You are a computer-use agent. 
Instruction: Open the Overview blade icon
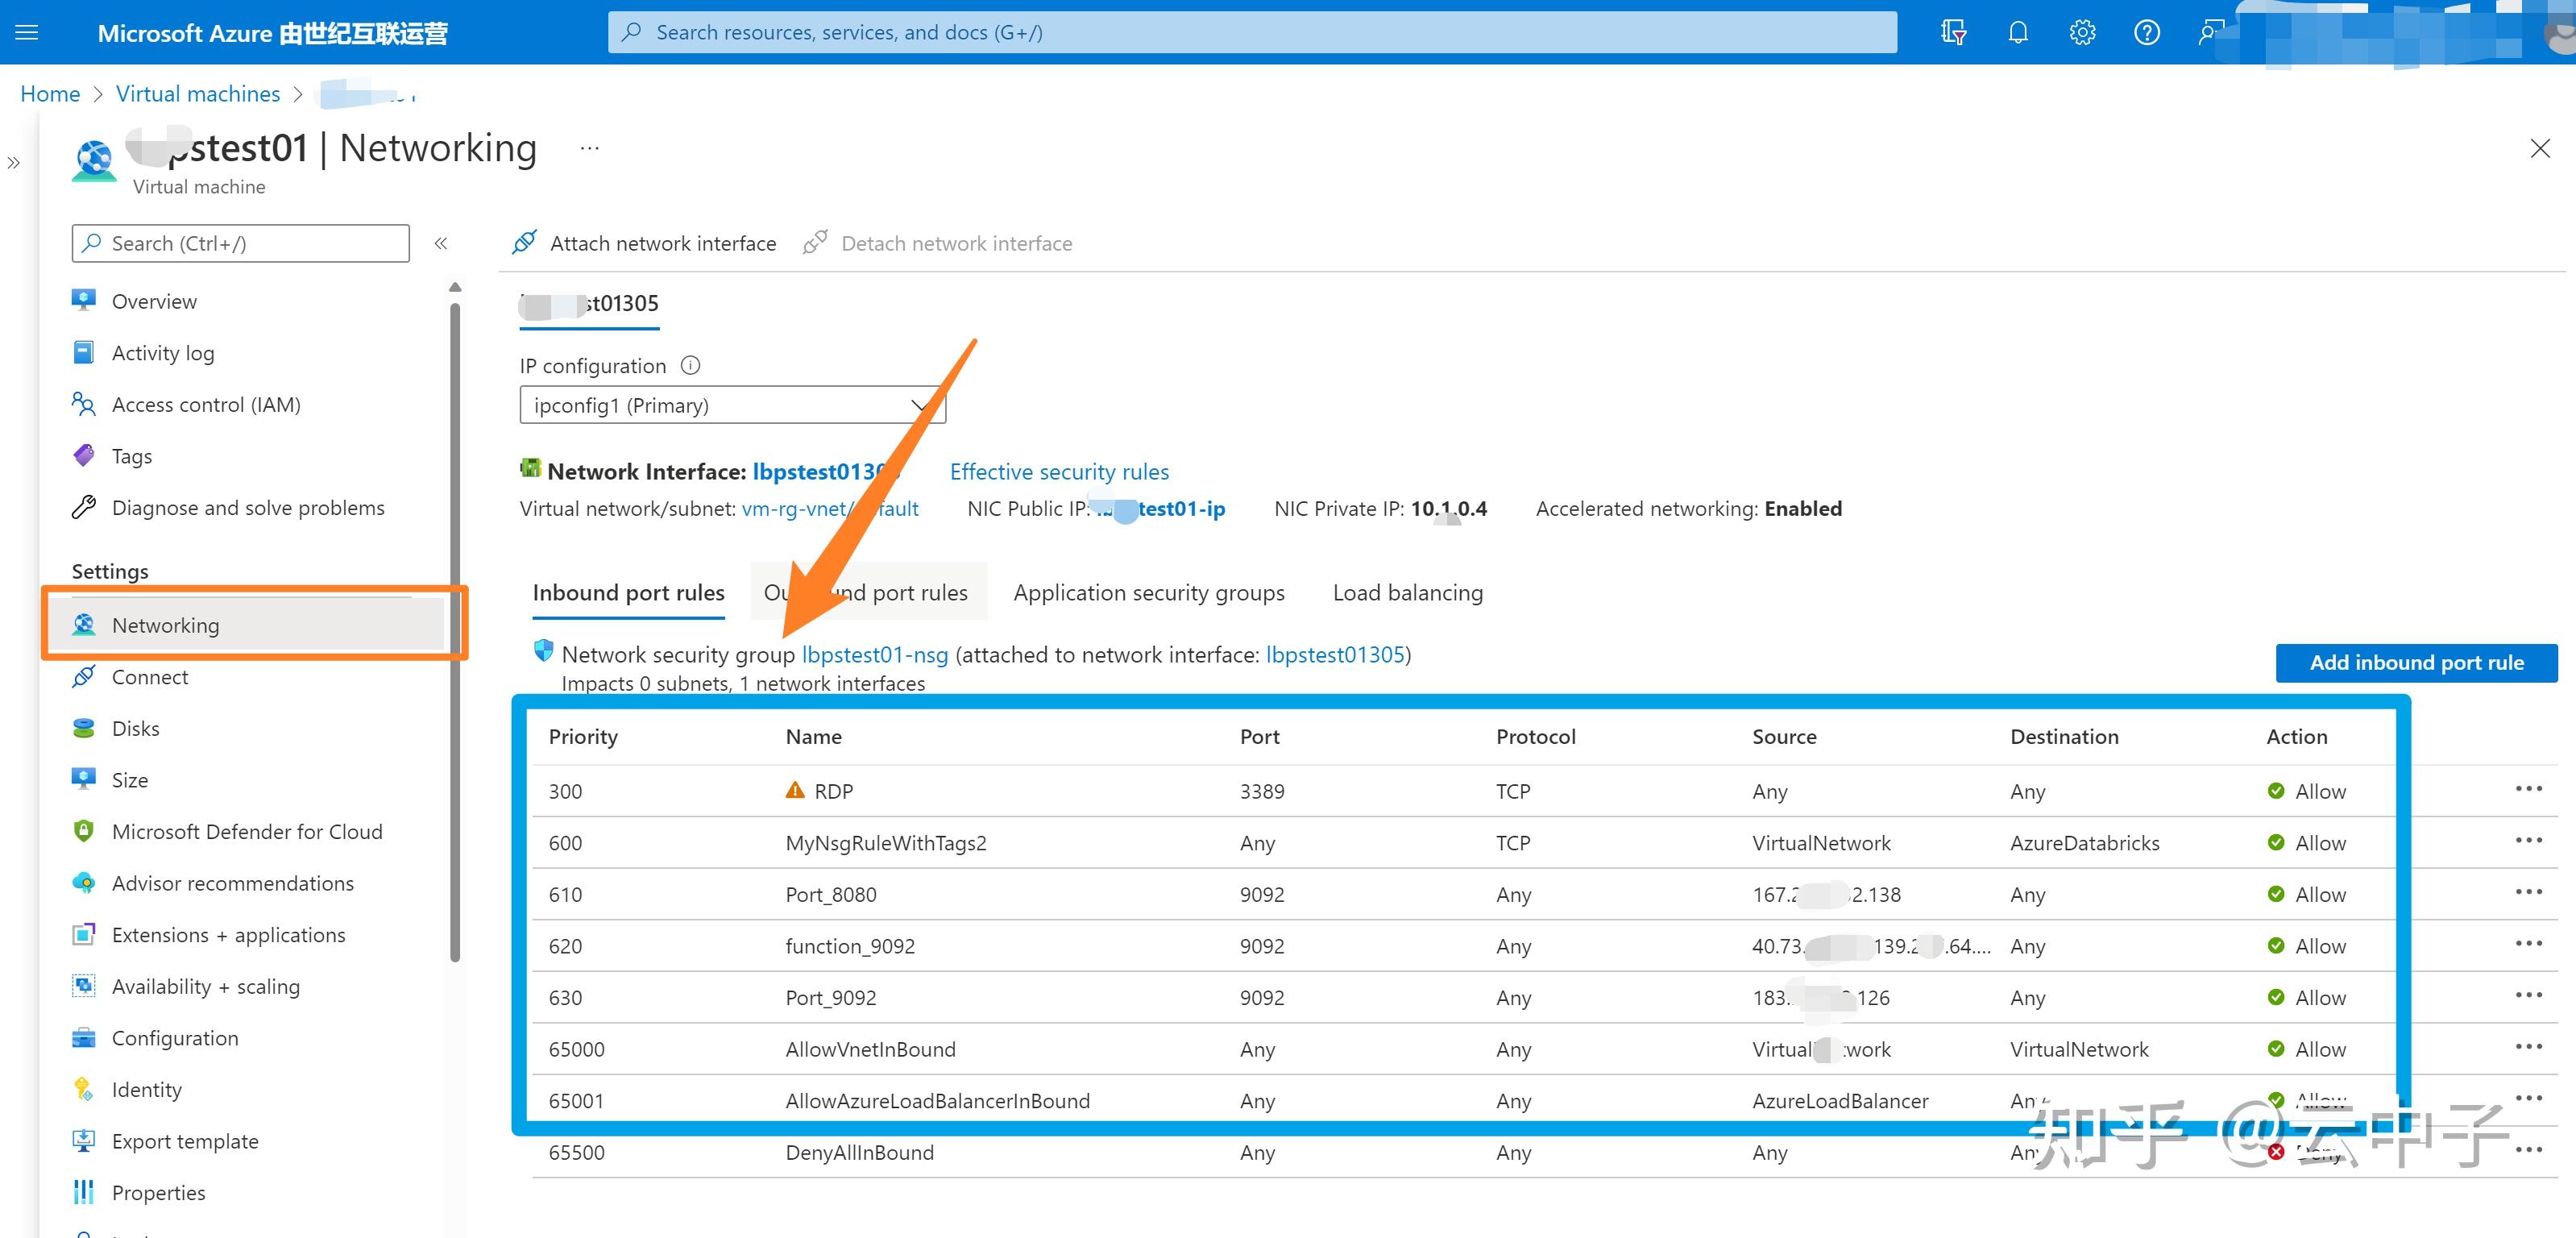pyautogui.click(x=84, y=300)
